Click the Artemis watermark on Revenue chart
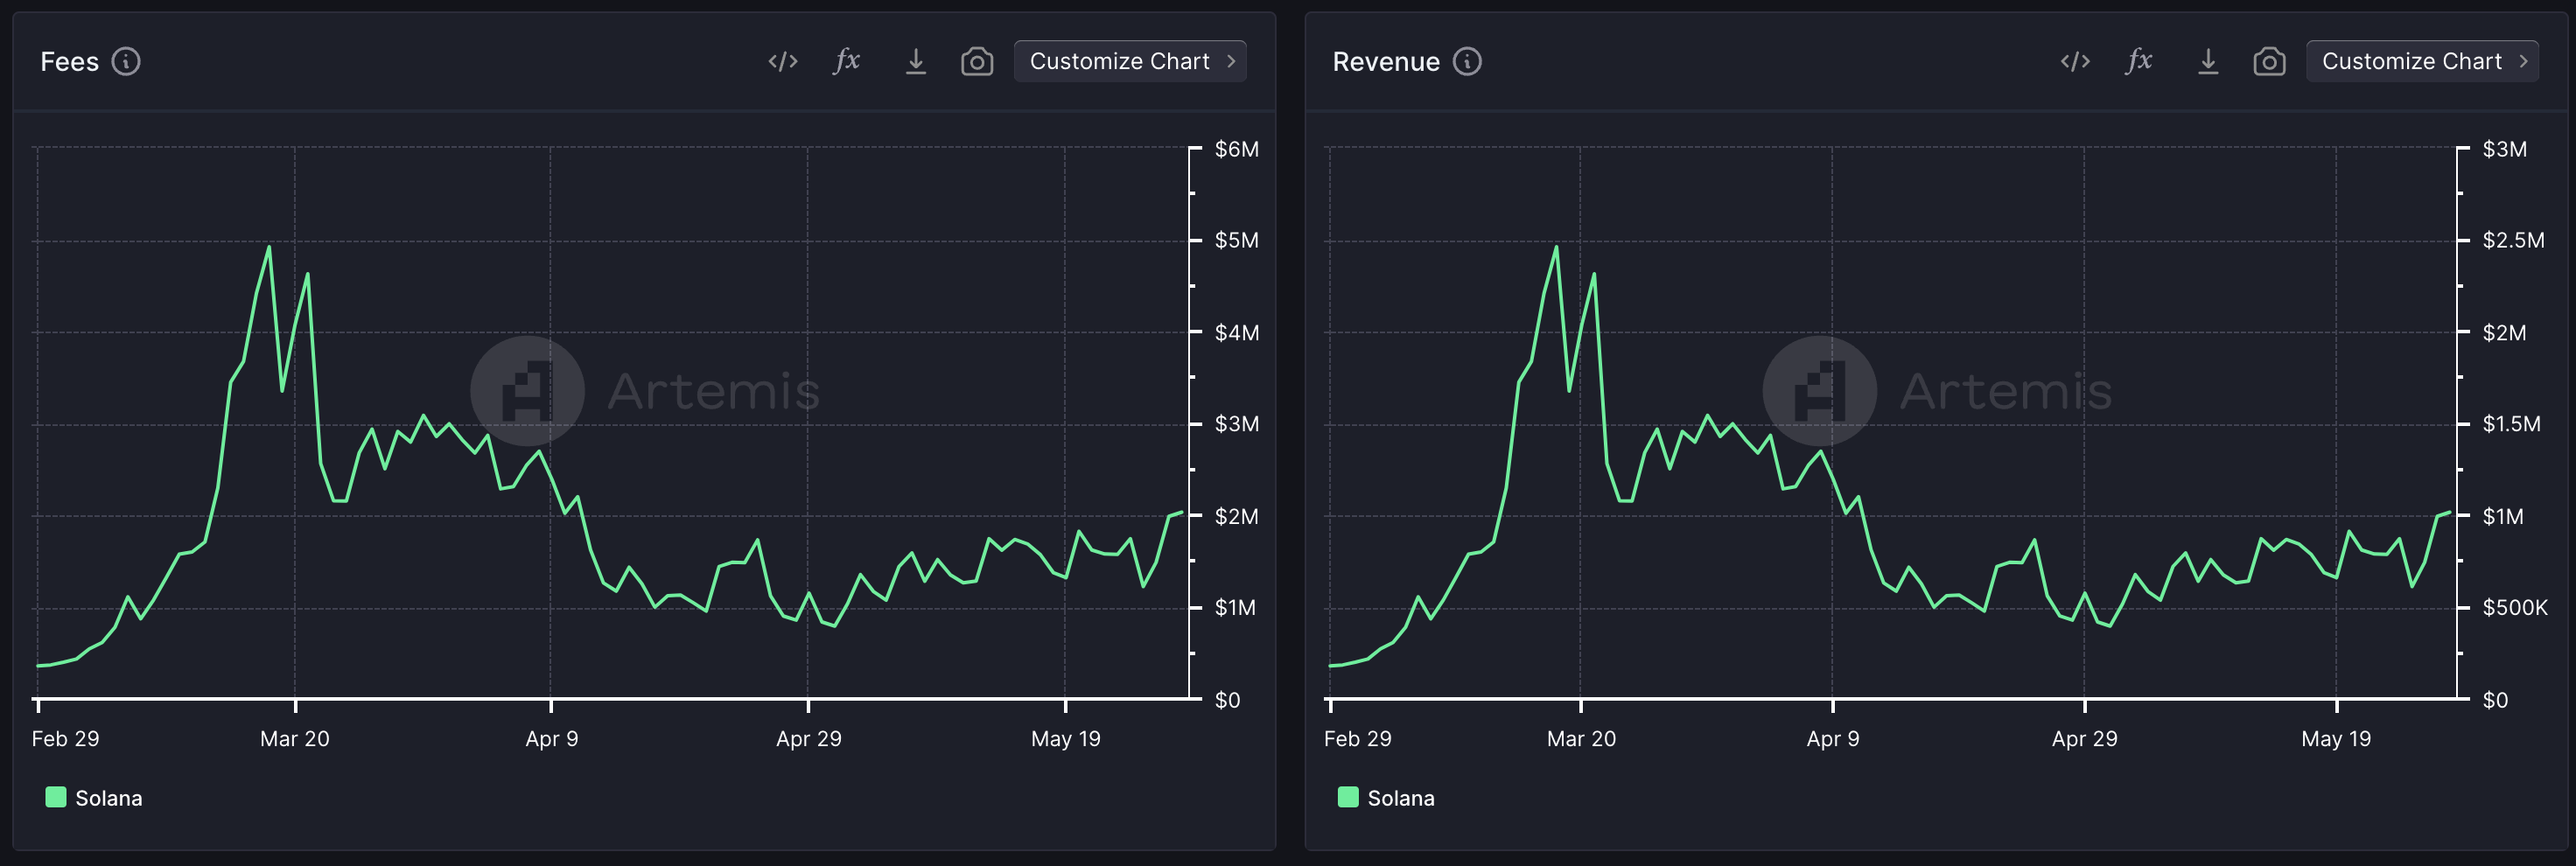 point(1937,391)
